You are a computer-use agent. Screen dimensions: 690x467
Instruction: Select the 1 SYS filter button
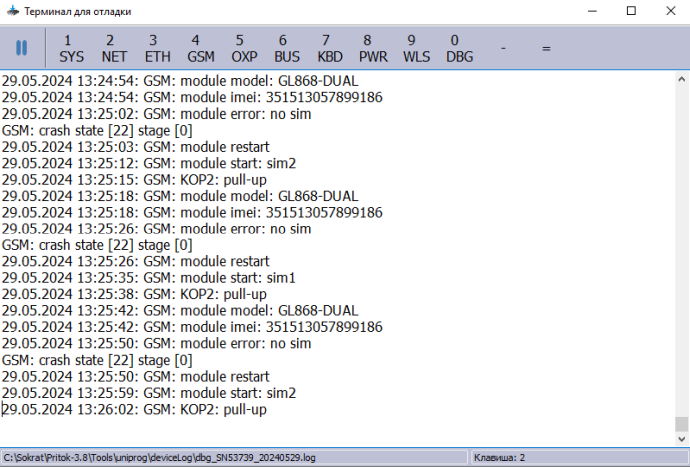(71, 48)
